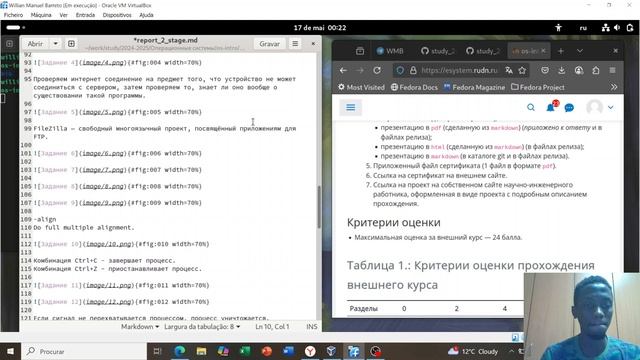Image resolution: width=640 pixels, height=360 pixels.
Task: Open notifications bell with badge
Action: tap(551, 107)
